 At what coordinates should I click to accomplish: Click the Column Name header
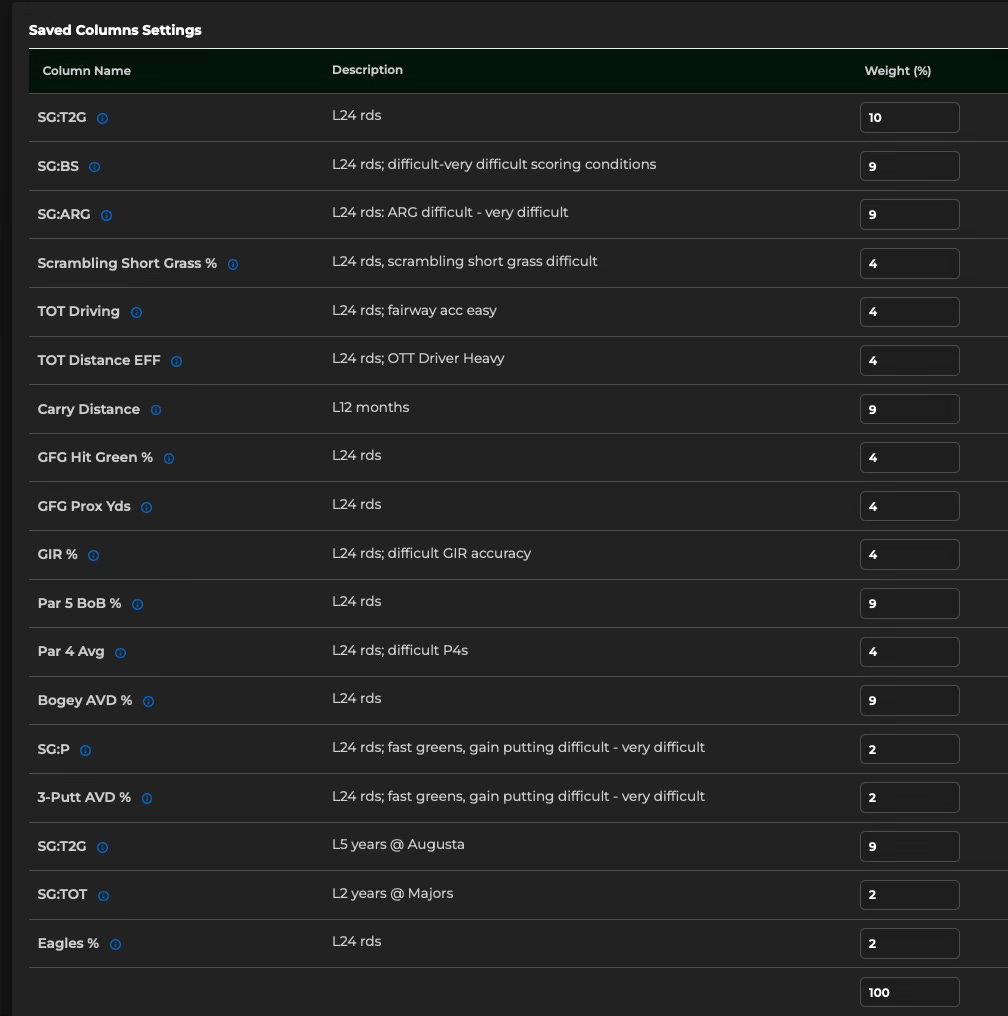(x=87, y=71)
